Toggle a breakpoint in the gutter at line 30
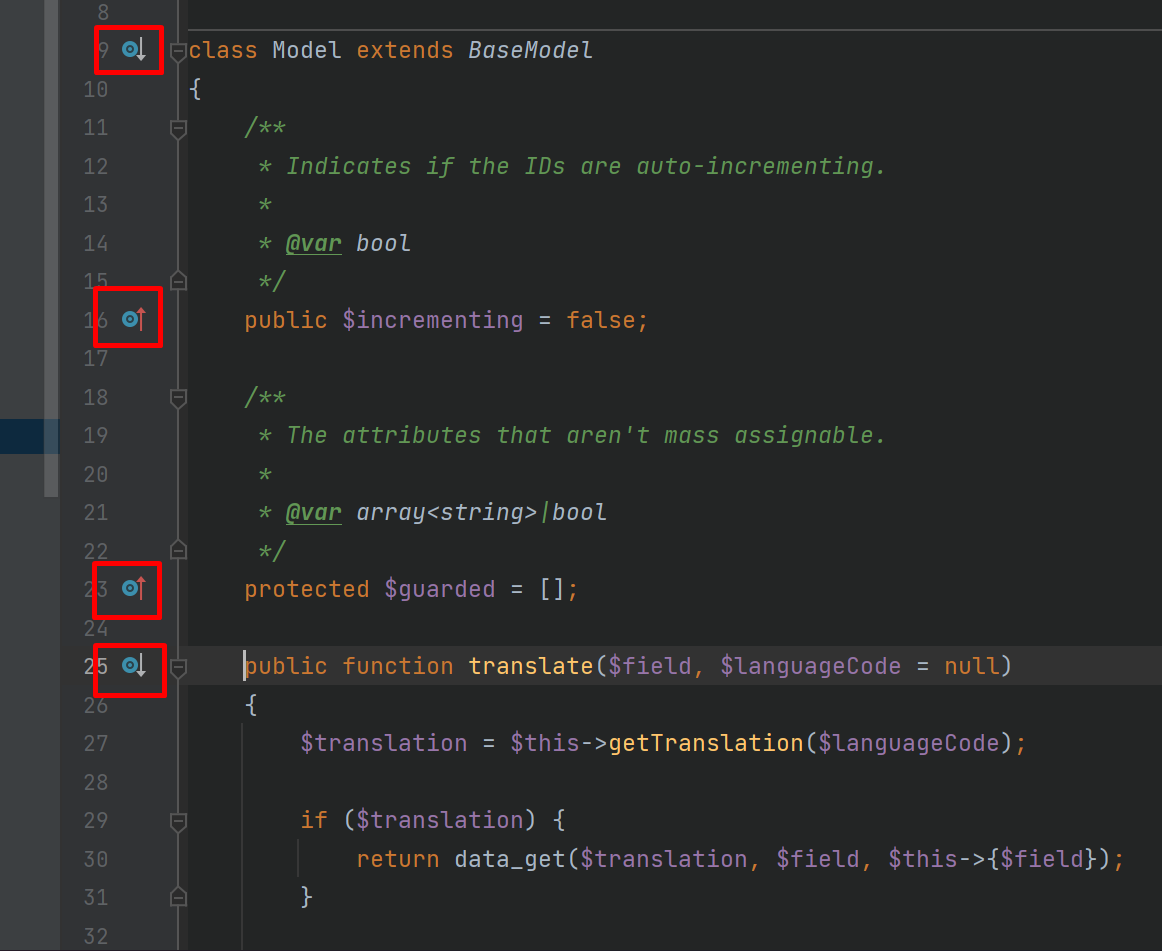The image size is (1162, 951). pos(140,859)
